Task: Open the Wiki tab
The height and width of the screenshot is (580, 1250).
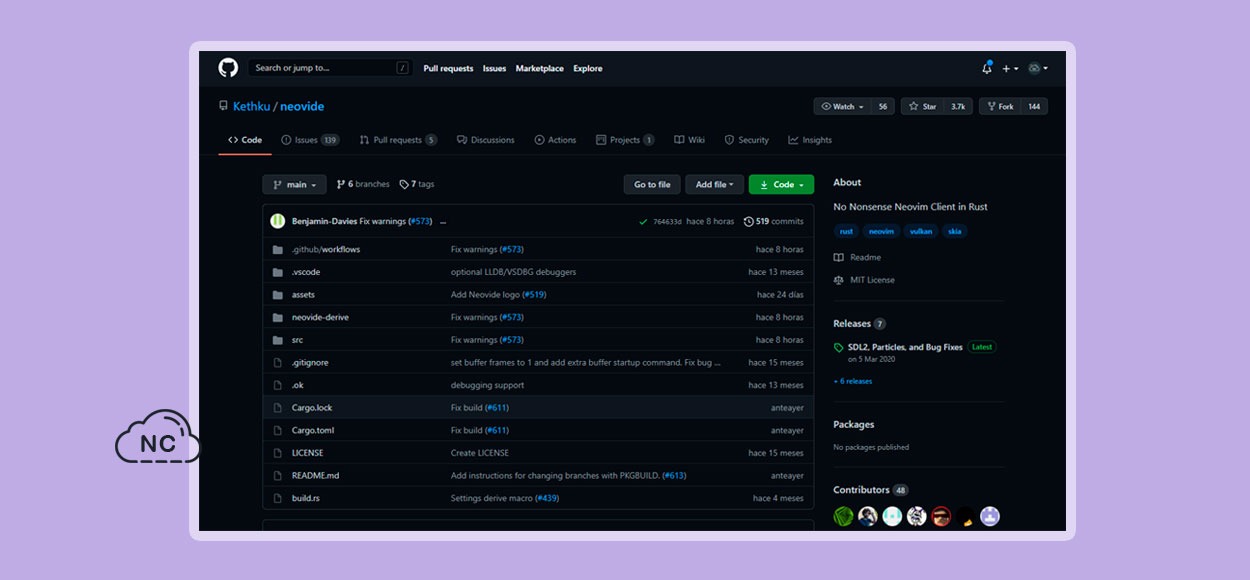Action: [x=689, y=140]
